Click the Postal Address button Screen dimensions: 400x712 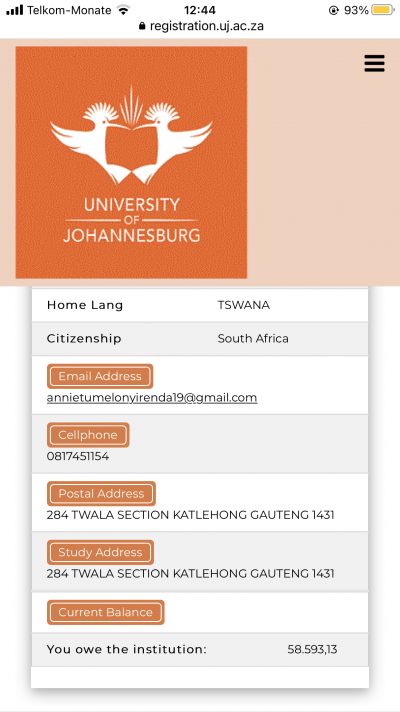pyautogui.click(x=101, y=494)
